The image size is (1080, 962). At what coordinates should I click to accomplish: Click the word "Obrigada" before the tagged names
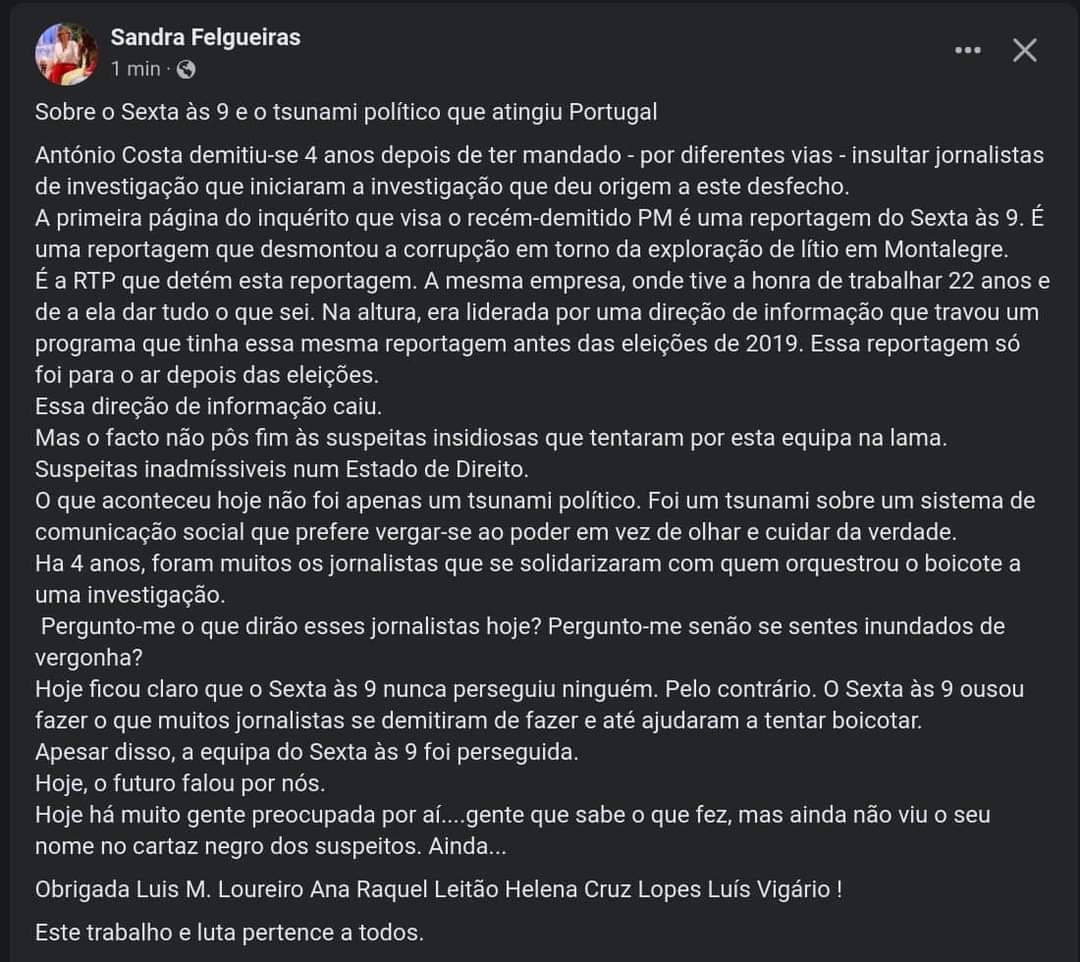click(81, 888)
